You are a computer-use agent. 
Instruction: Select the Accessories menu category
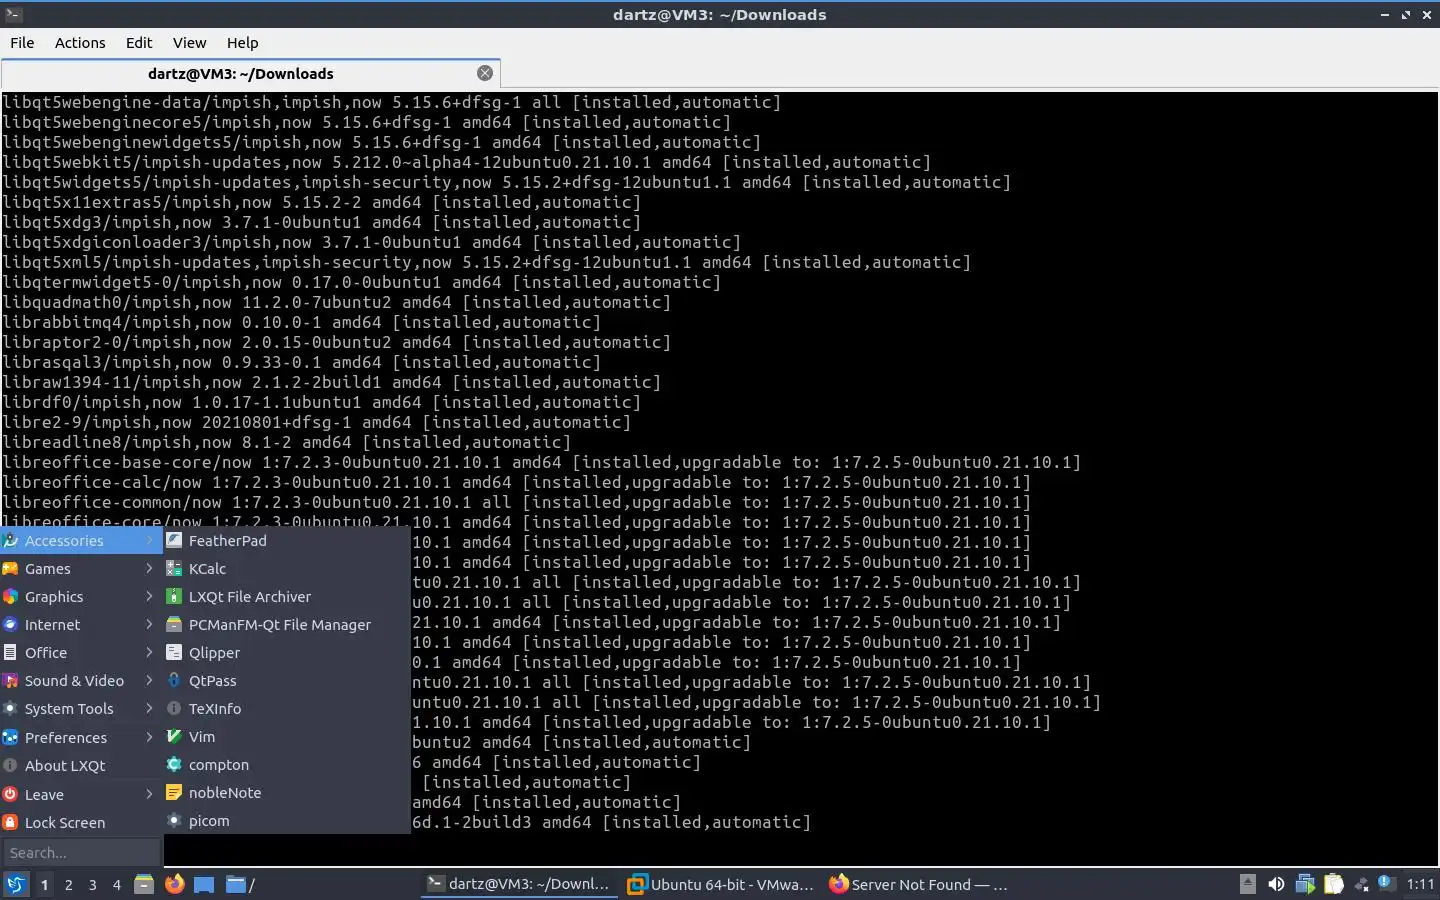click(x=80, y=540)
